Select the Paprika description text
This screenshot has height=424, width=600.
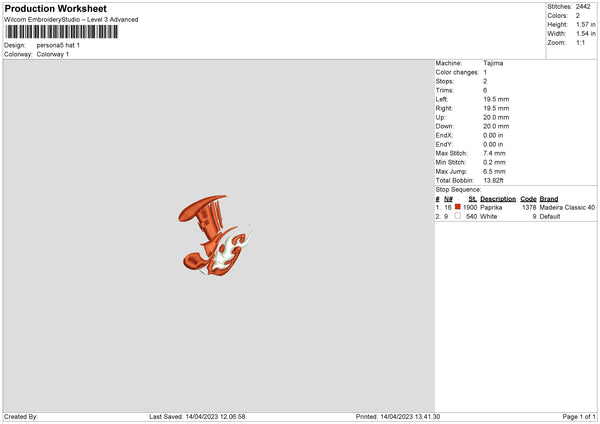[491, 207]
